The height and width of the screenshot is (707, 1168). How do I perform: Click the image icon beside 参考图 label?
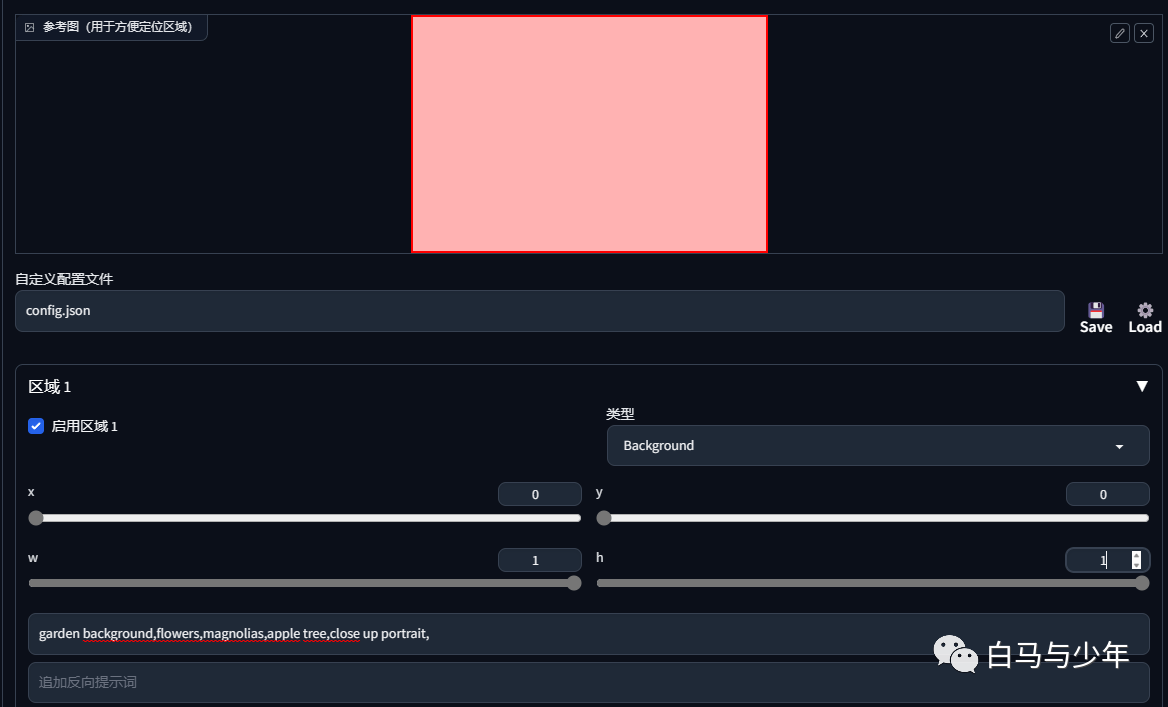tap(30, 28)
